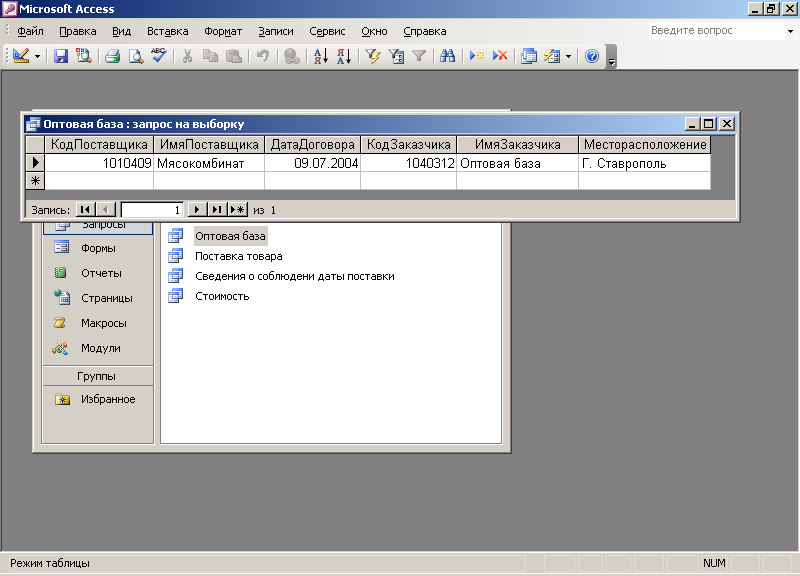Click the New Object icon
800x576 pixels.
[552, 56]
